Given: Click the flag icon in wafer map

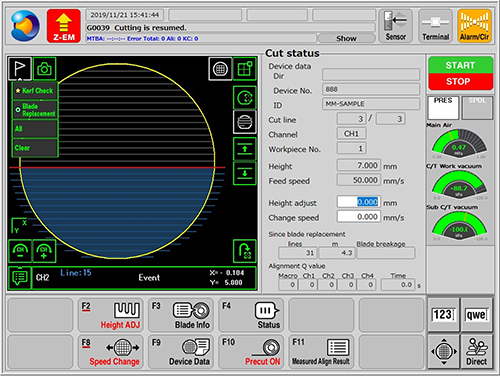Looking at the screenshot, I should point(20,68).
